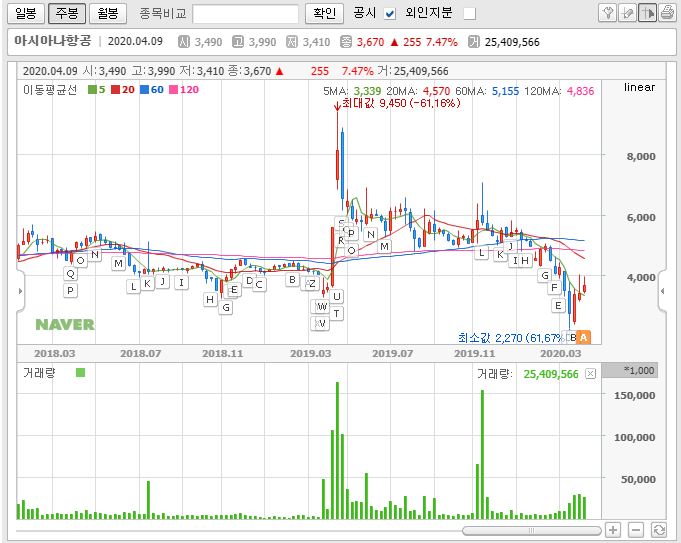
Task: Click the 고 high price icon
Action: tap(238, 42)
